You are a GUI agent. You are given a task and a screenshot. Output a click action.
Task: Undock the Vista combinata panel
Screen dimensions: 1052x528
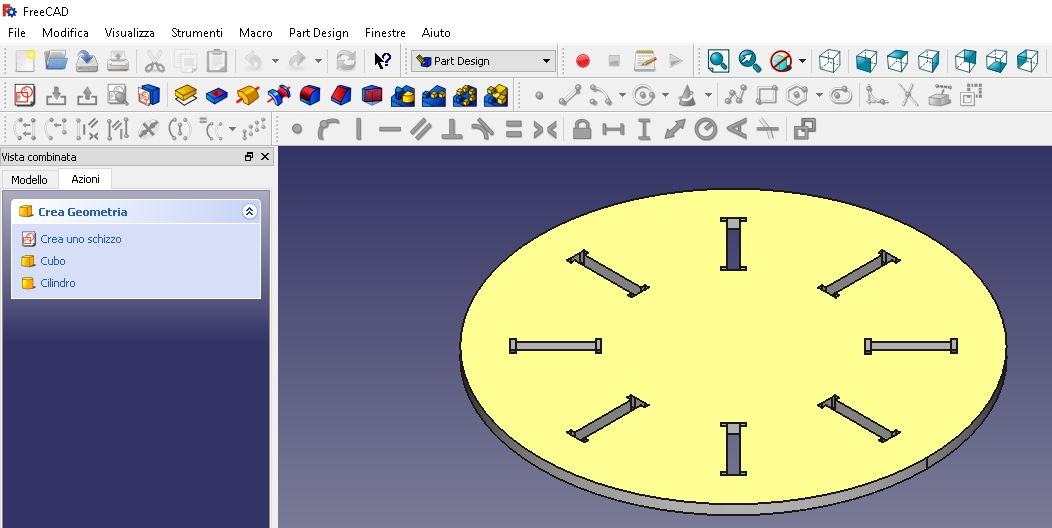coord(249,157)
